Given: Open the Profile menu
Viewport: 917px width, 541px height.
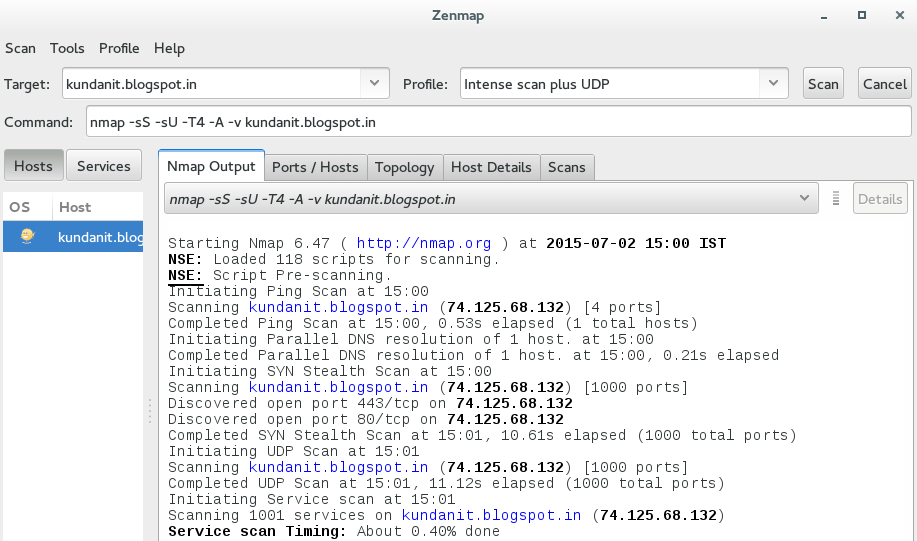Looking at the screenshot, I should [x=119, y=48].
